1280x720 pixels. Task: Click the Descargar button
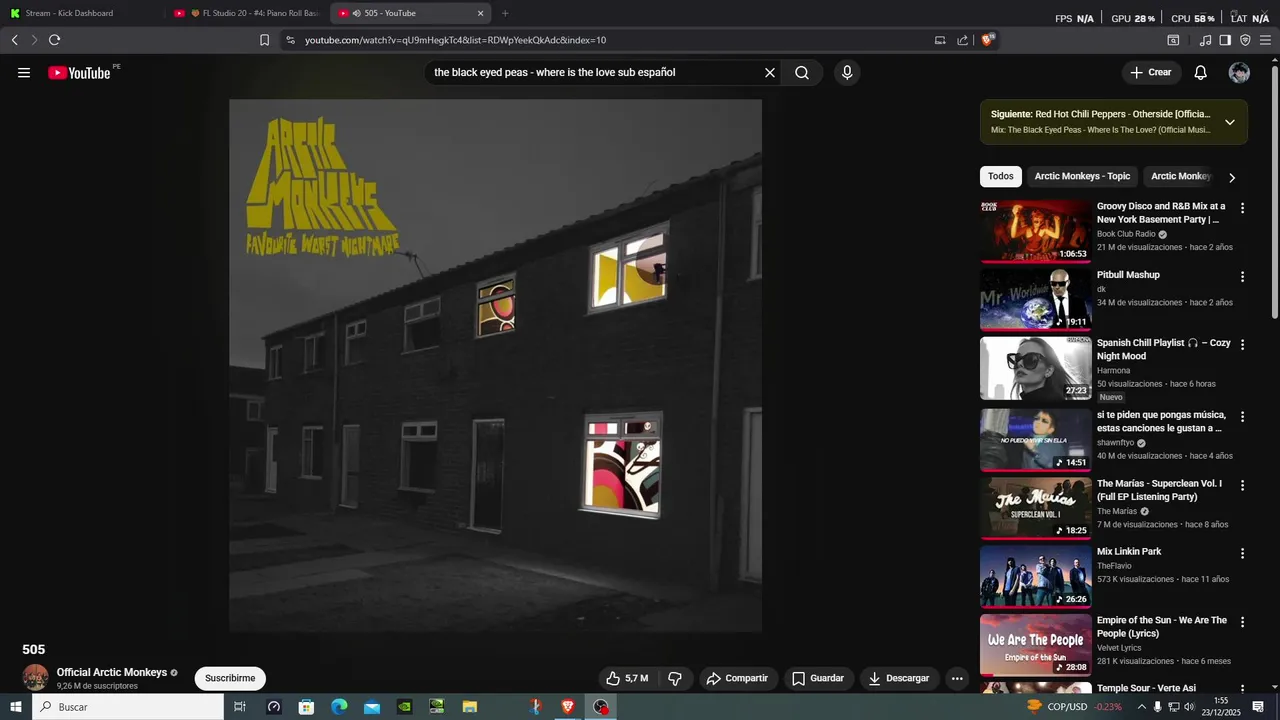coord(899,678)
